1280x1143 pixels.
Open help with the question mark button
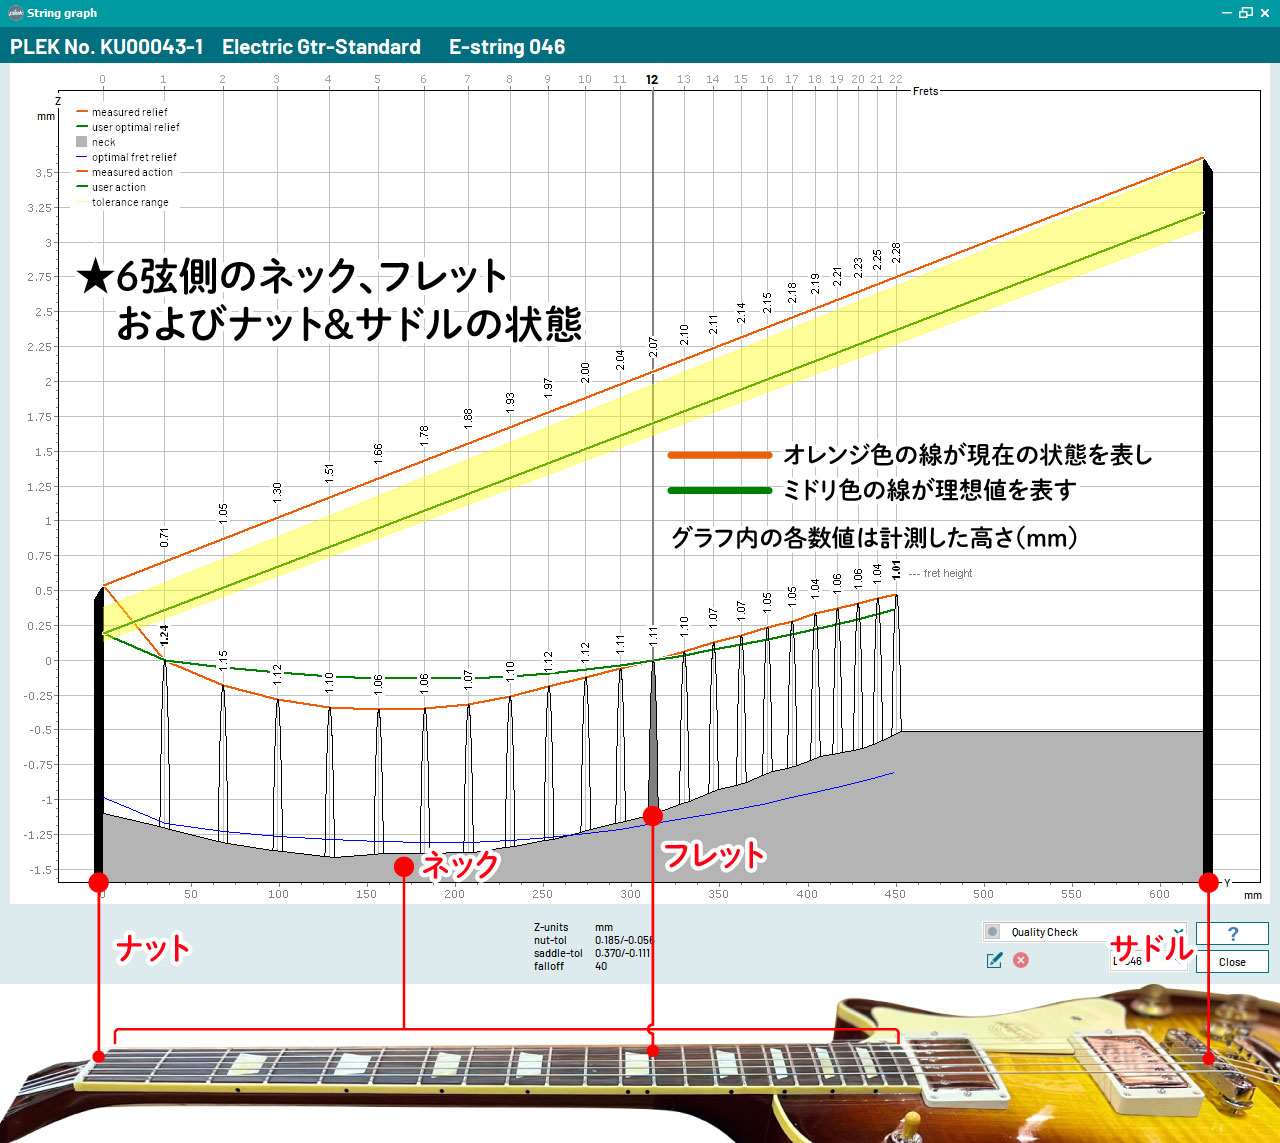pos(1232,934)
